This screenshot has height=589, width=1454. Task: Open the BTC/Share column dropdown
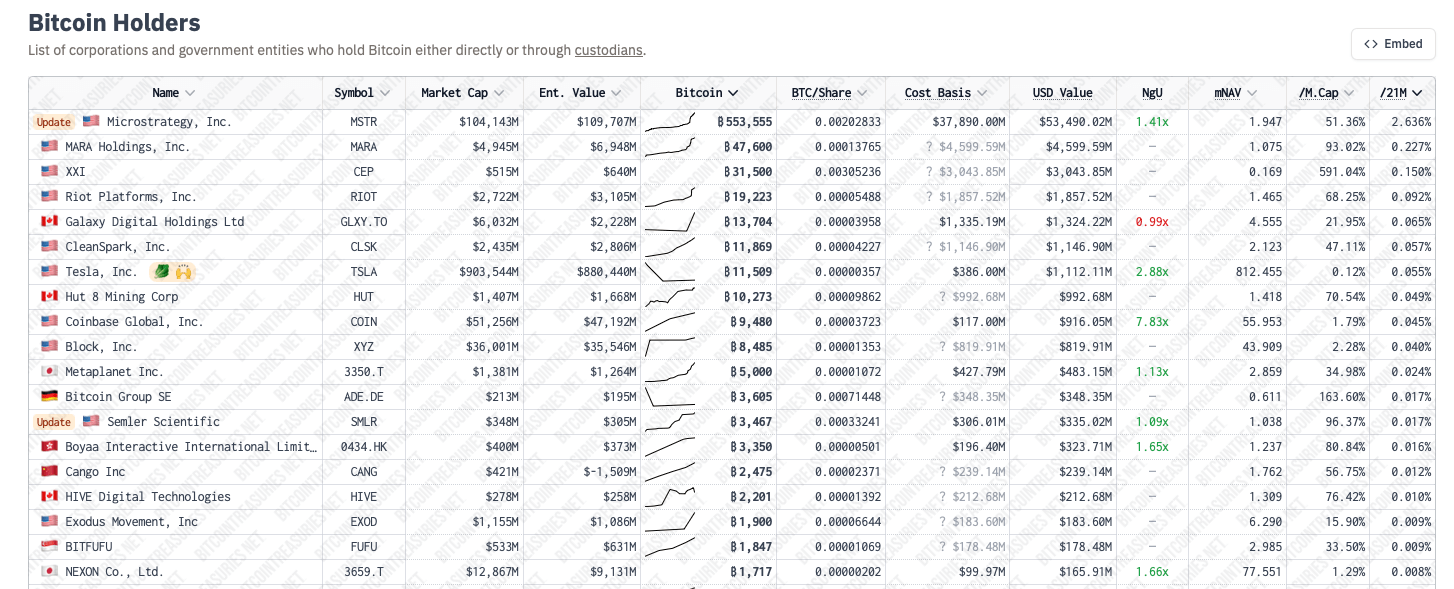point(862,93)
